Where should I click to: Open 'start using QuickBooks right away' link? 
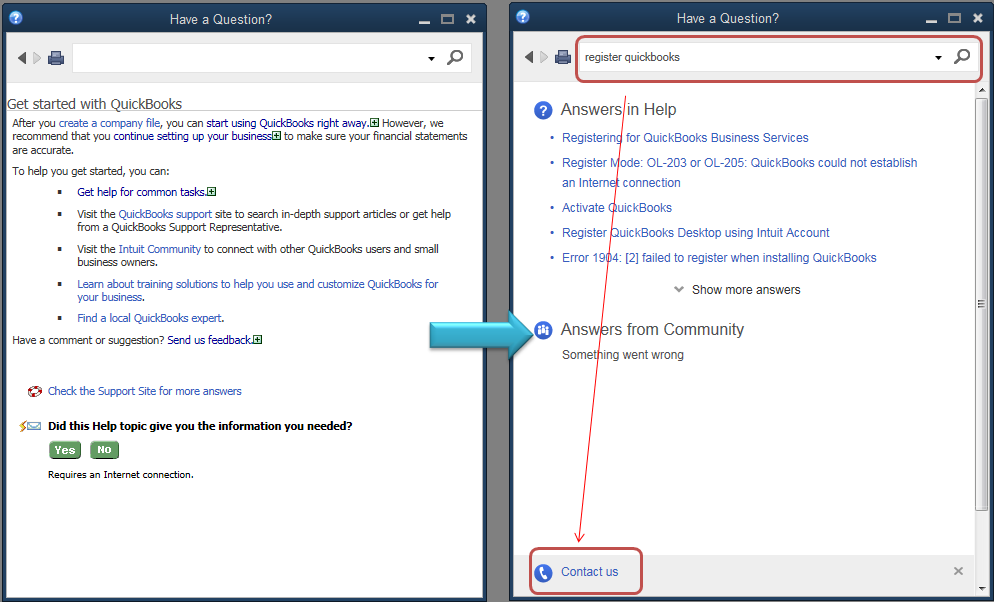click(x=287, y=123)
